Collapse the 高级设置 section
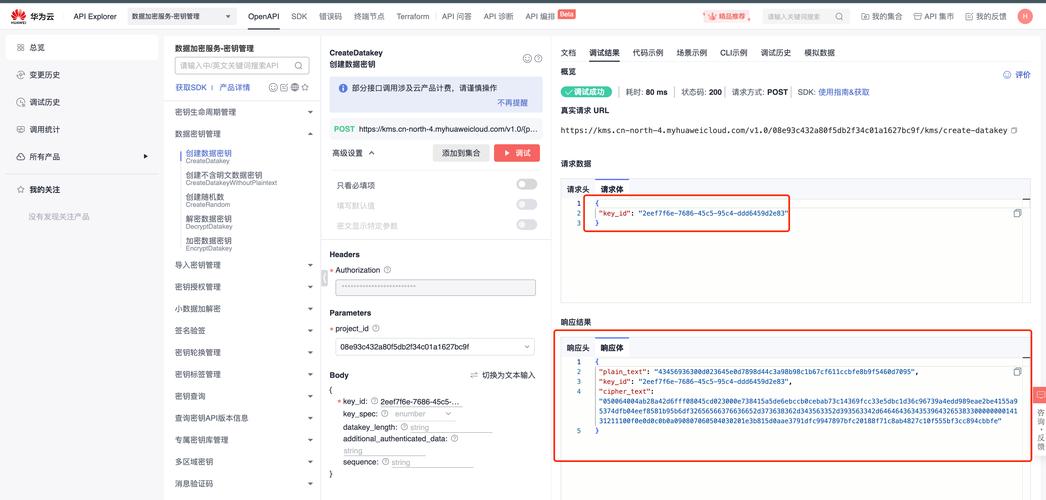 tap(354, 153)
